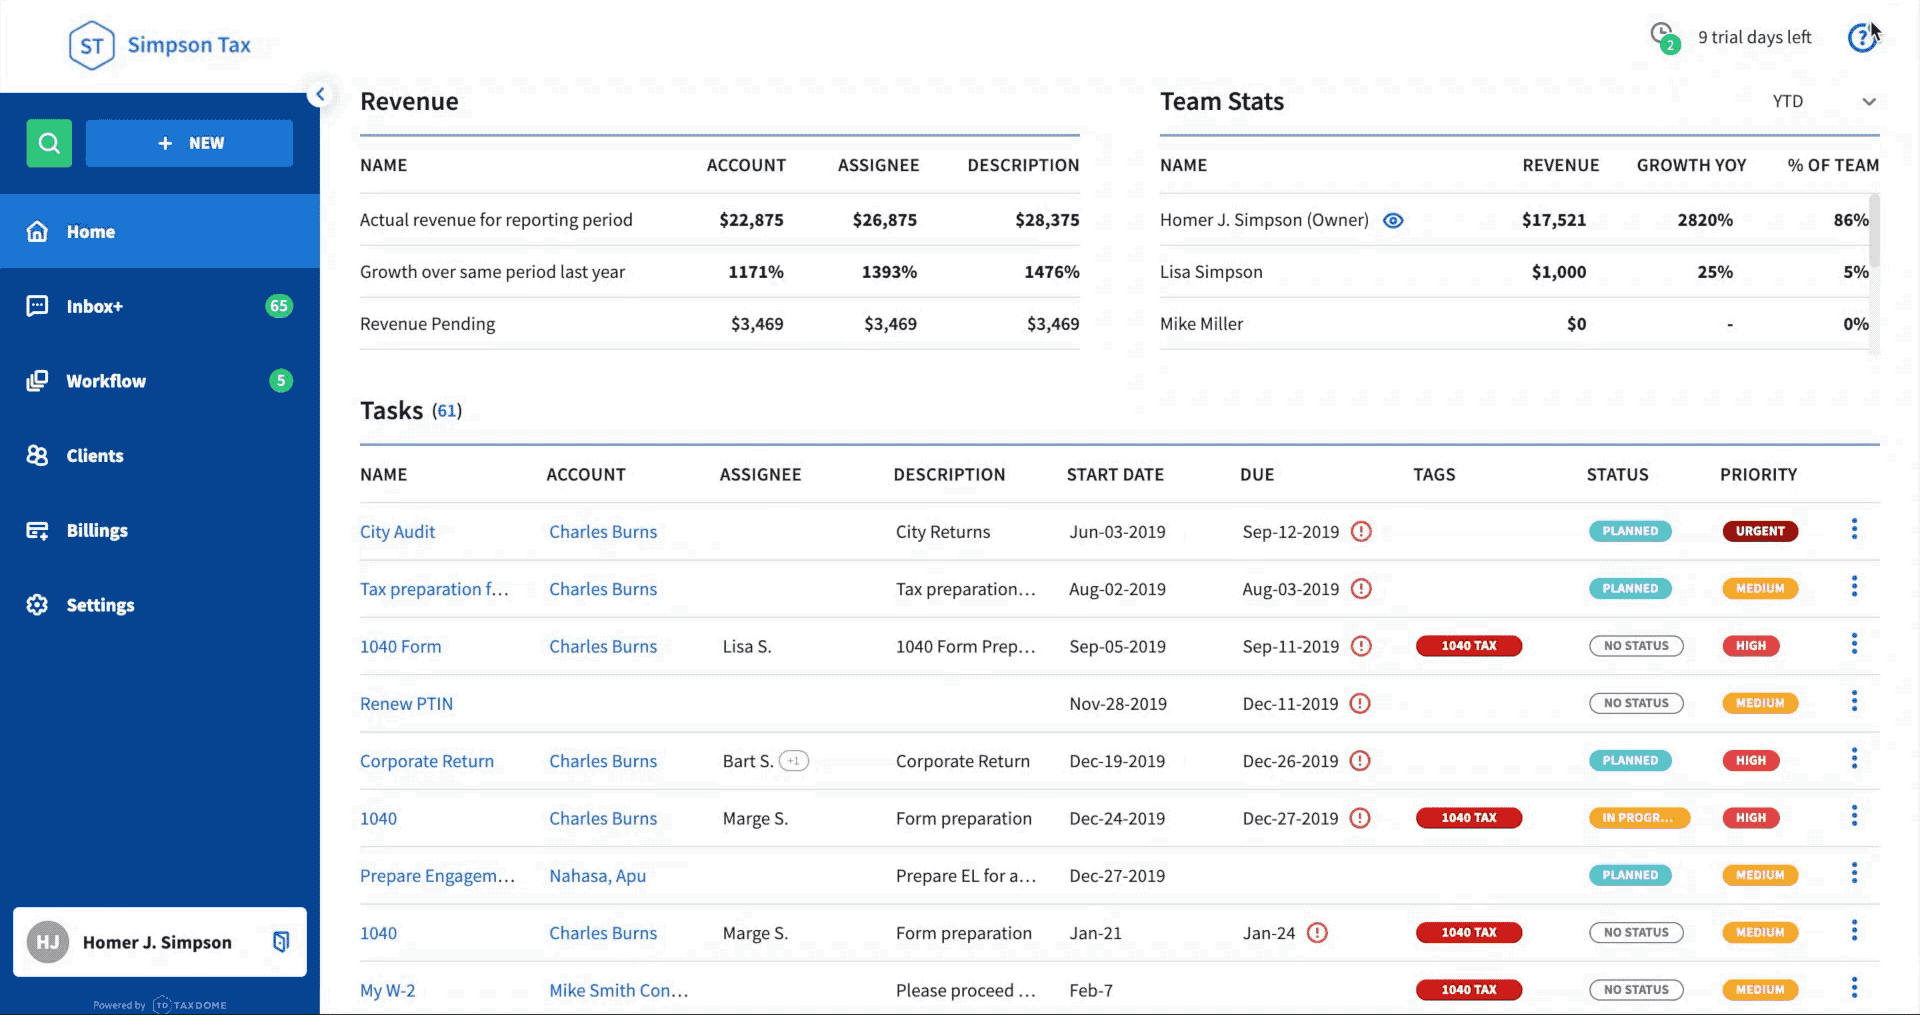Open the help question mark icon
The width and height of the screenshot is (1920, 1015).
tap(1861, 38)
